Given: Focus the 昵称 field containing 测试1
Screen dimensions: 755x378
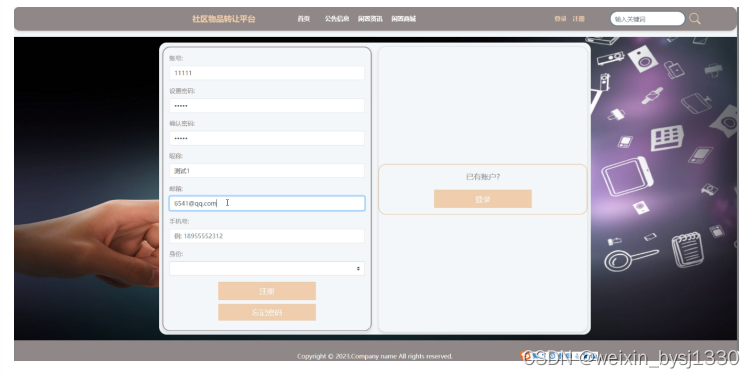Looking at the screenshot, I should [267, 170].
